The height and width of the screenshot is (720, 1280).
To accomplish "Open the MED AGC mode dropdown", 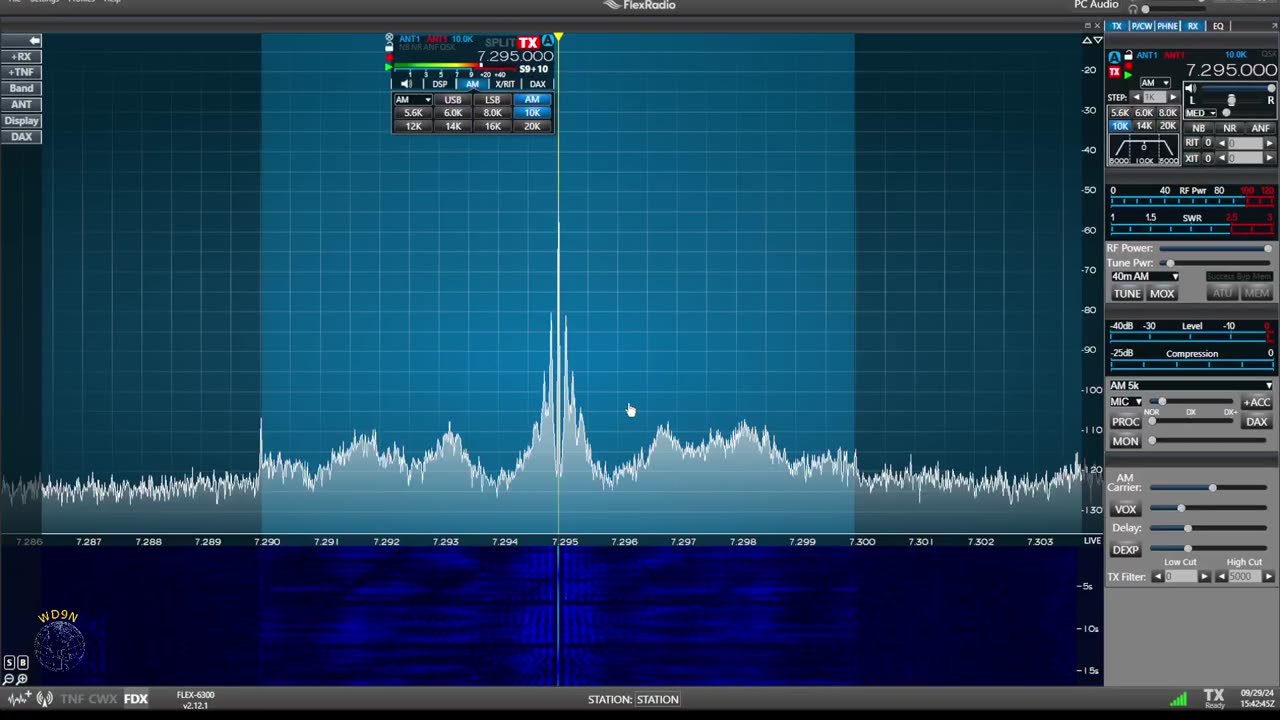I will click(x=1200, y=113).
